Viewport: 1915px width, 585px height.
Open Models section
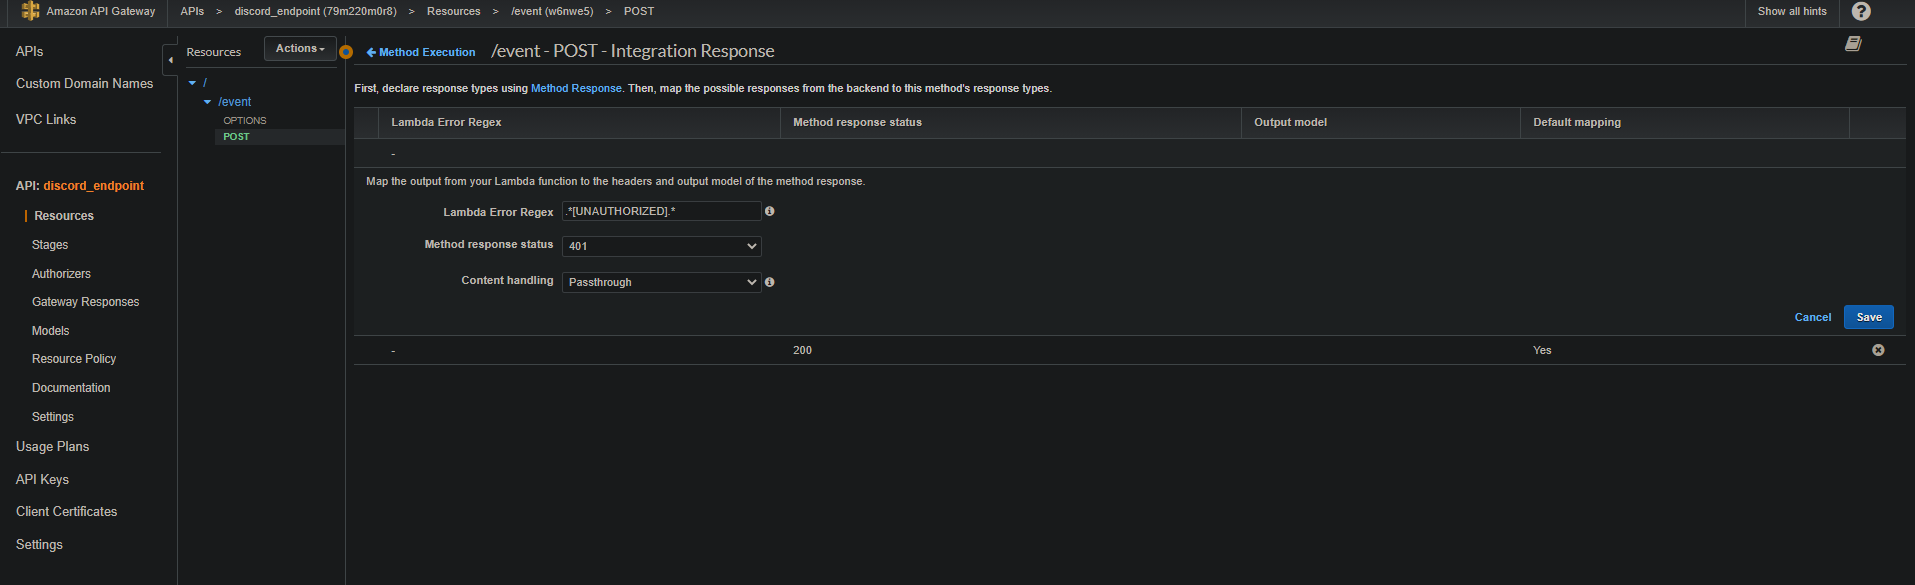(50, 331)
